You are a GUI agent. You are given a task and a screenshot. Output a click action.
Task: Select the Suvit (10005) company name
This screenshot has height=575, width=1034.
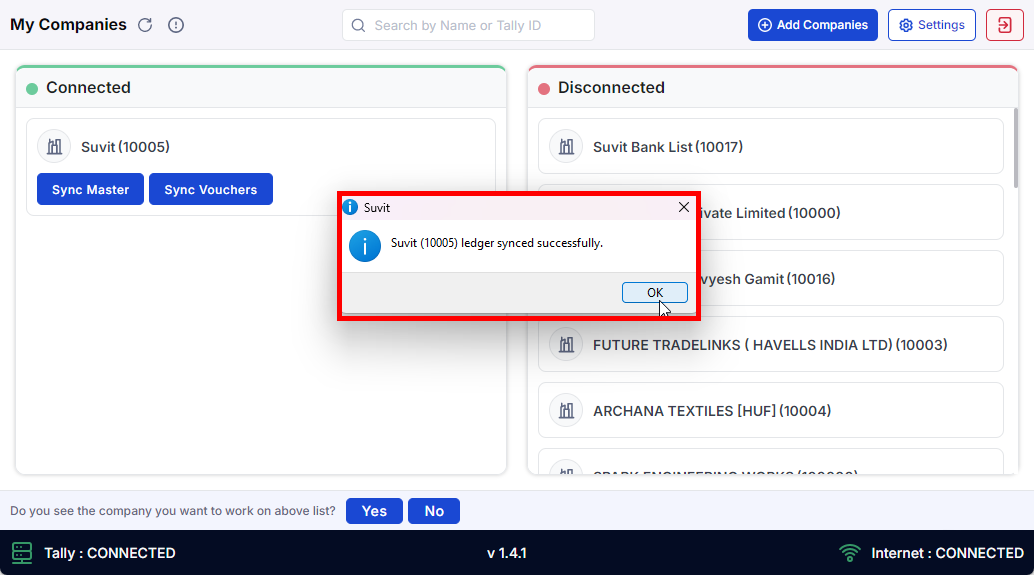coord(125,146)
